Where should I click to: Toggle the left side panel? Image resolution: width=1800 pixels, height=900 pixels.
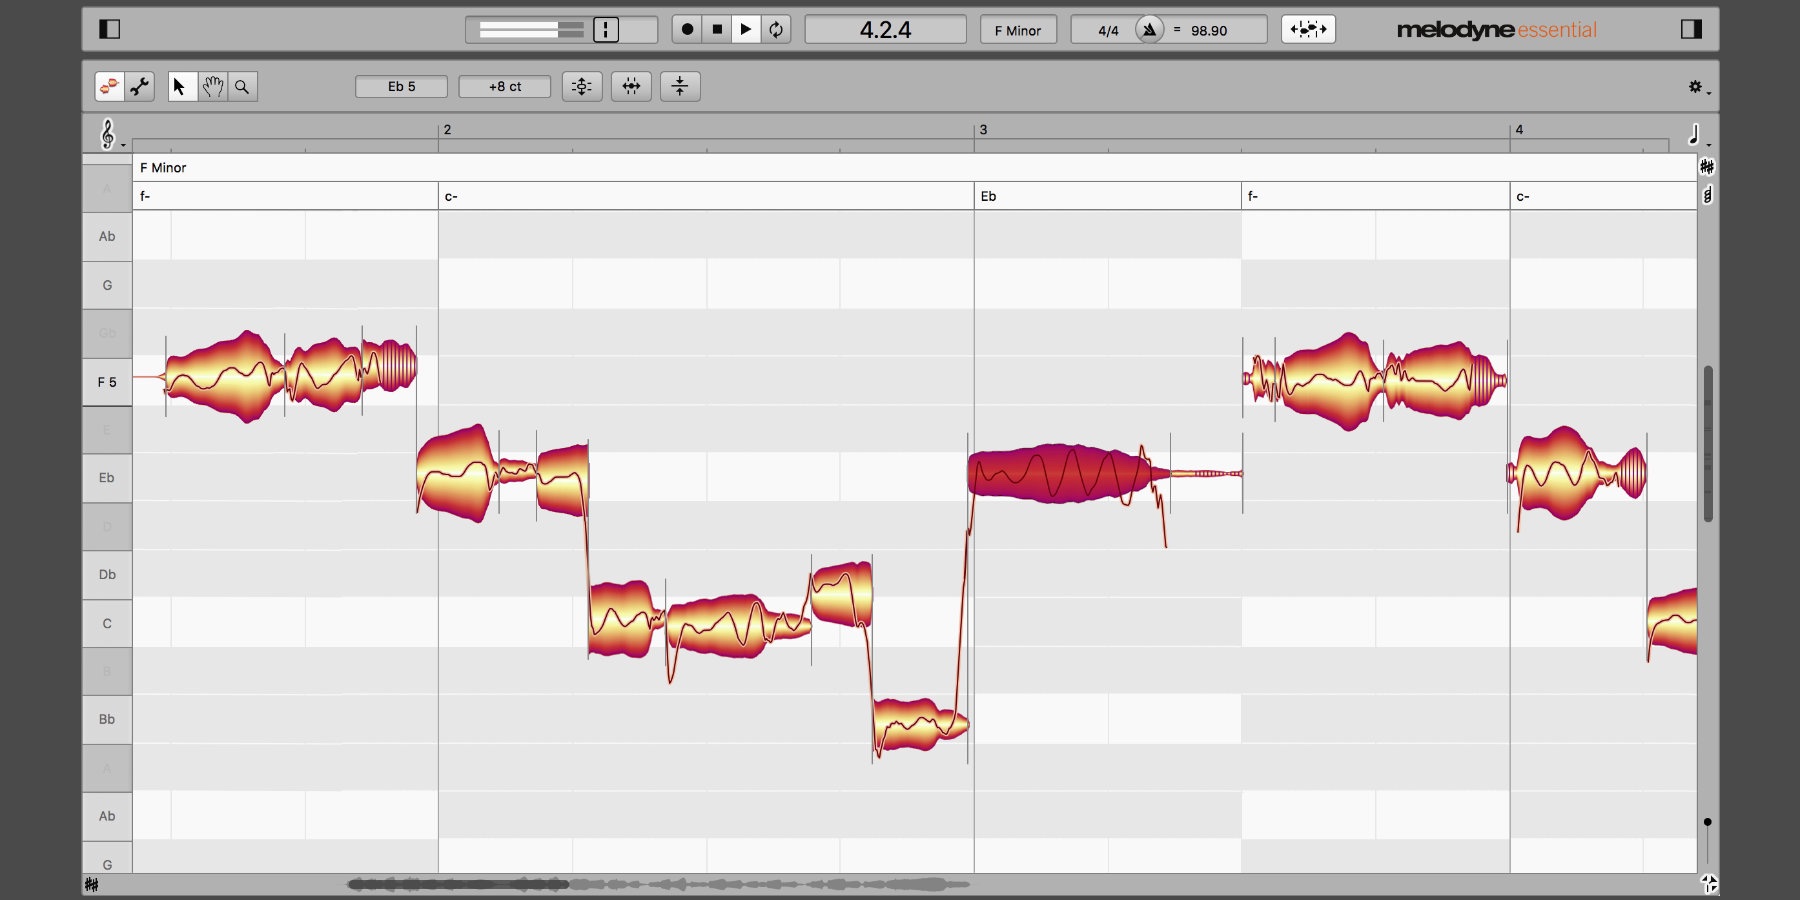[110, 30]
